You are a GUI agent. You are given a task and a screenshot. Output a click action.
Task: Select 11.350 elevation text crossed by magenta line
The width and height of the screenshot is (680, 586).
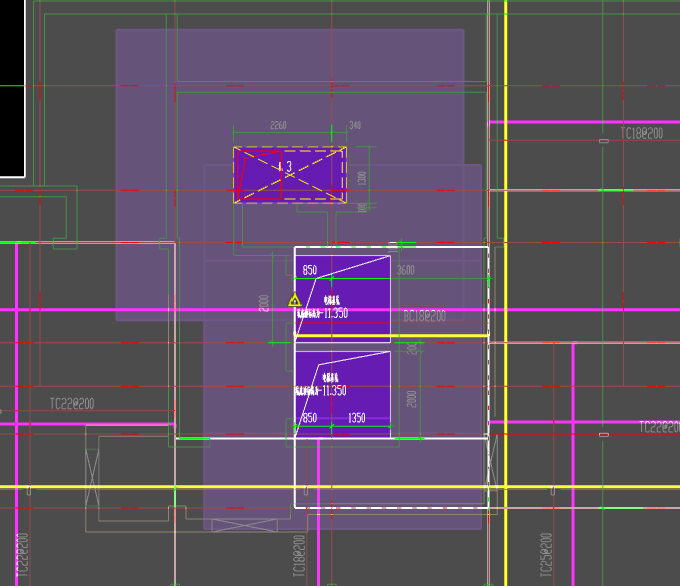[336, 313]
